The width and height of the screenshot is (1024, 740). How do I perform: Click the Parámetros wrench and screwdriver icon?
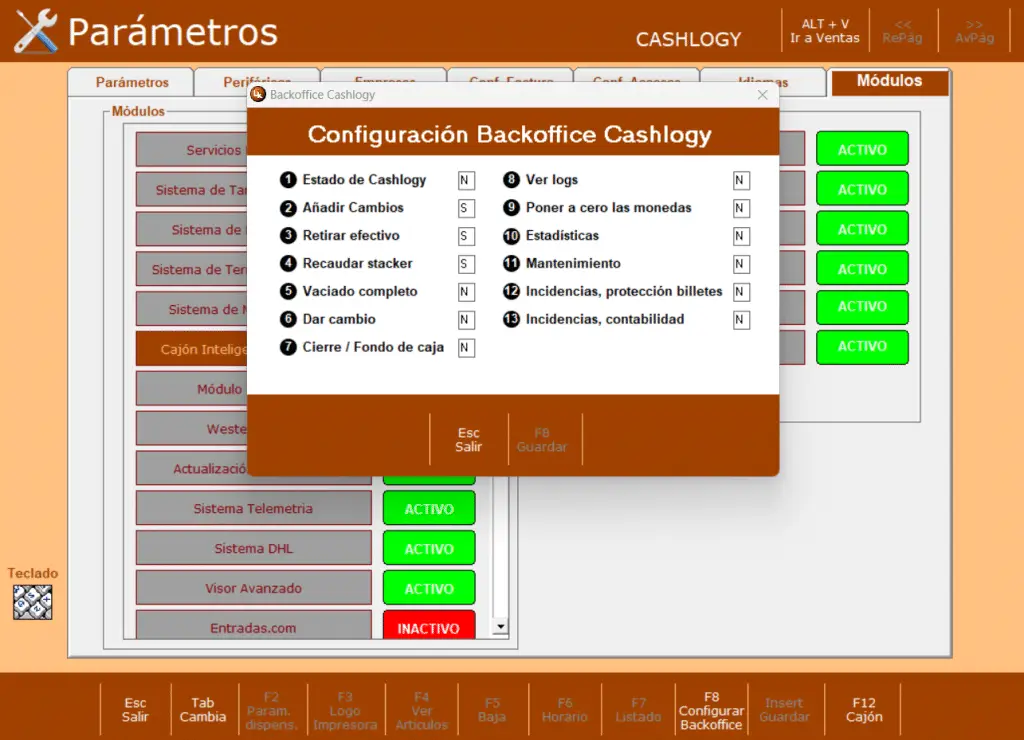36,31
